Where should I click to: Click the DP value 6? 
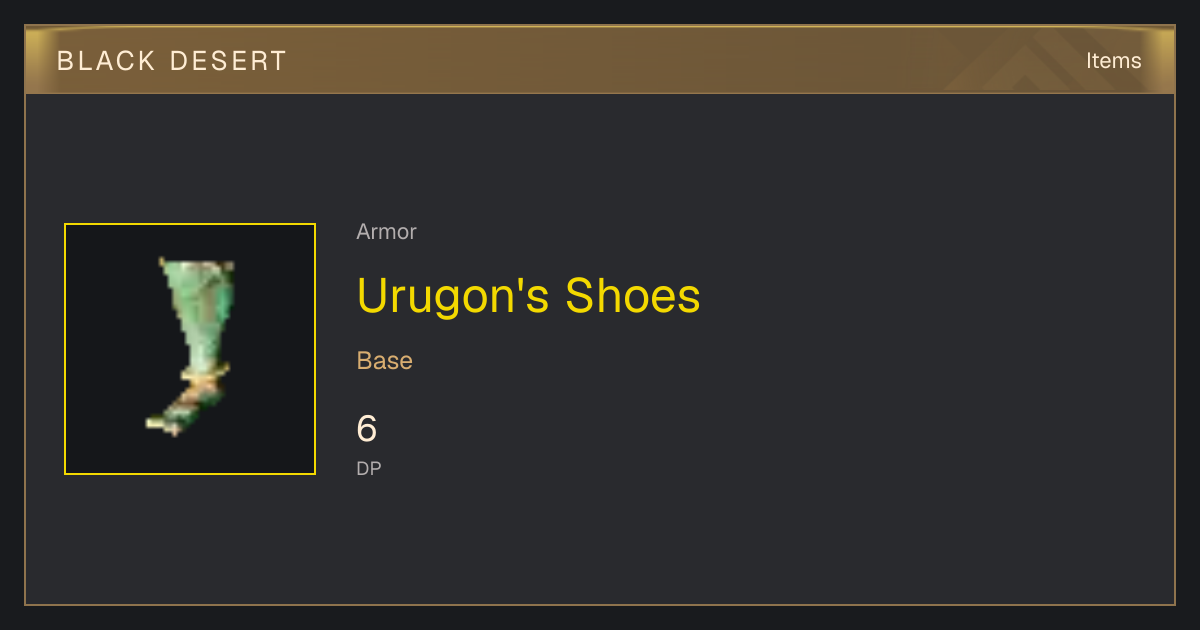pos(367,429)
